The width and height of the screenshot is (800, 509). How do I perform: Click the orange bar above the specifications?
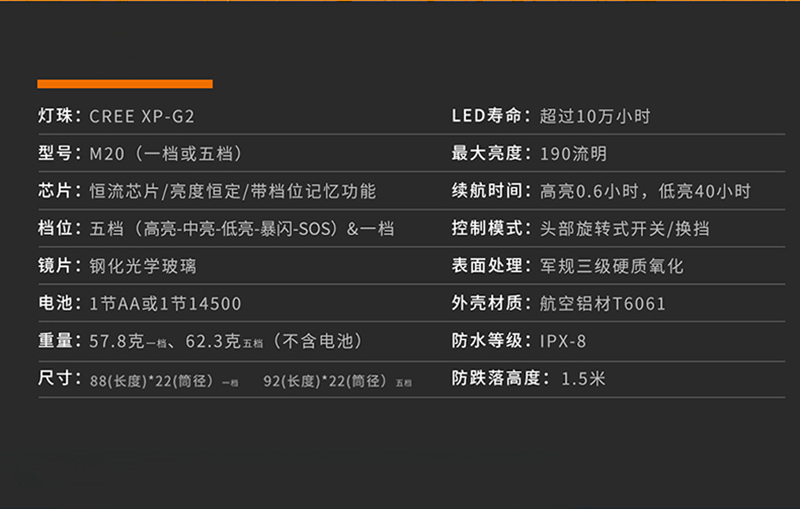click(125, 84)
